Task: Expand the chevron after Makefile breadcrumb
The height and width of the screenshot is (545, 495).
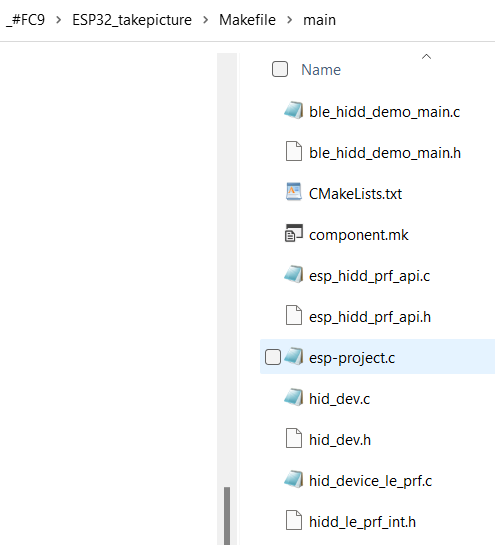Action: (x=289, y=20)
